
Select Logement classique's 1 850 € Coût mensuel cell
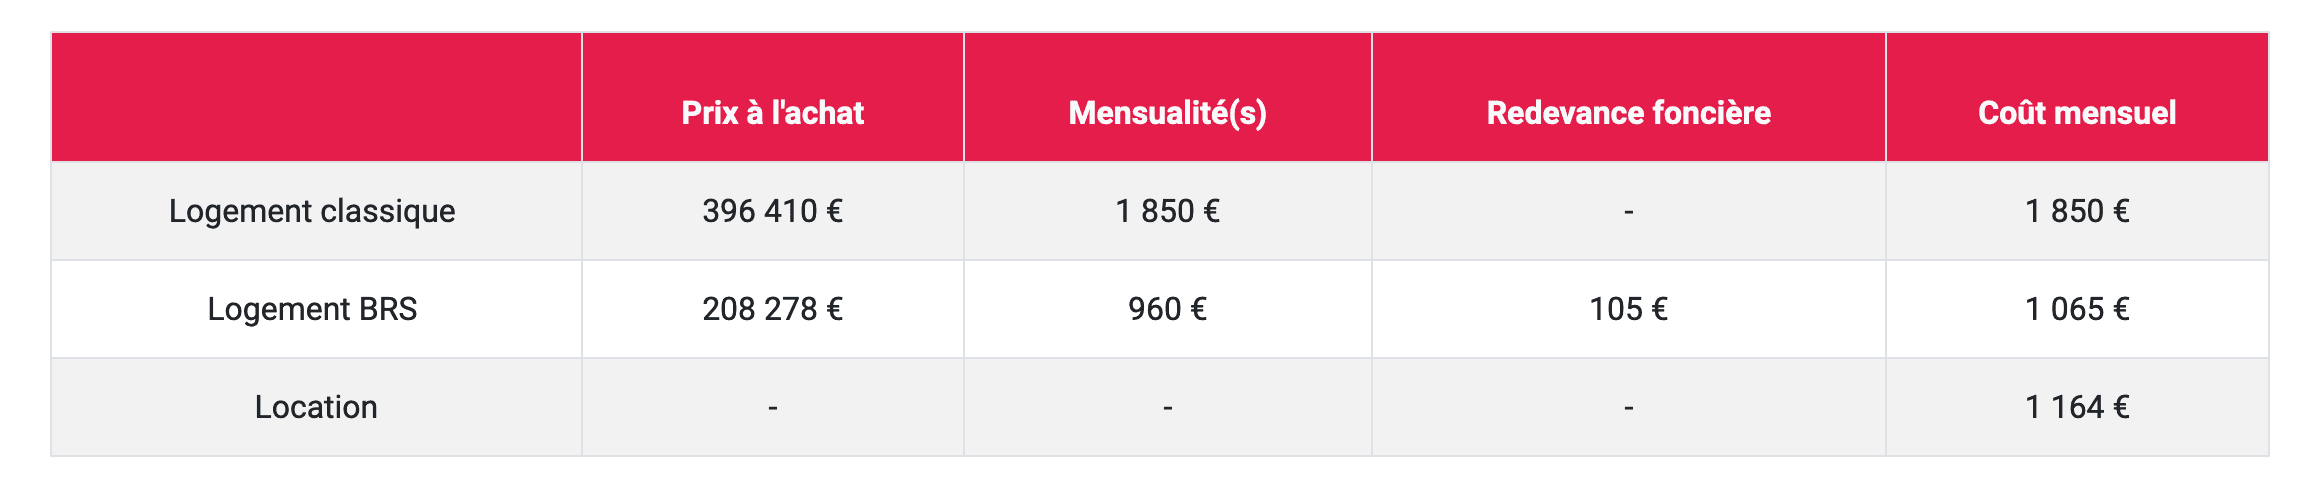2076,211
